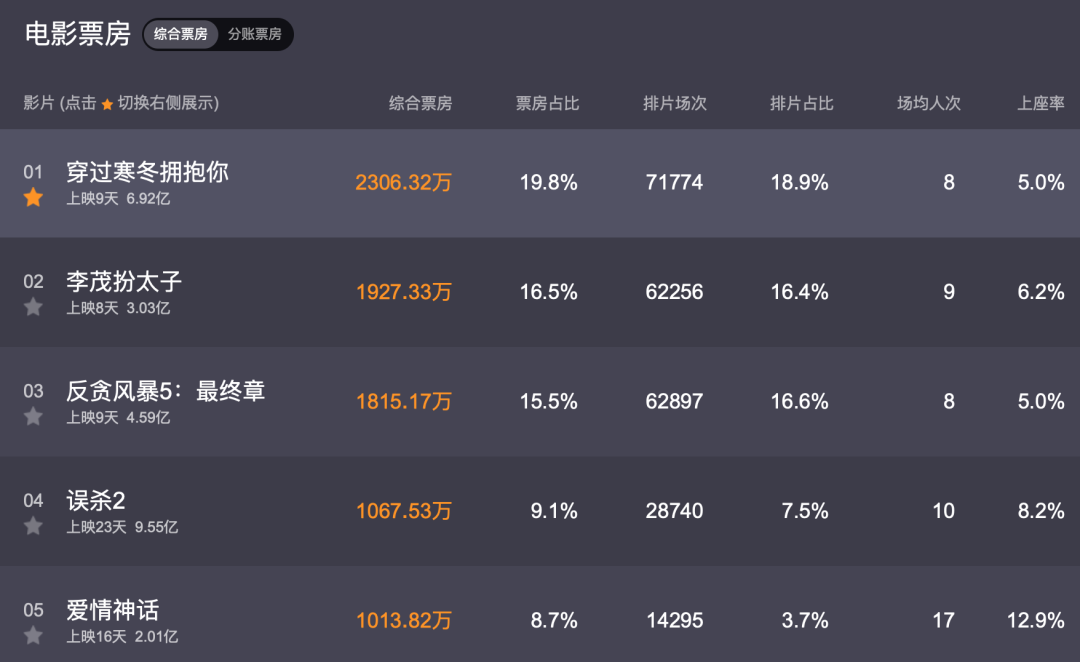
Task: Open the movie title 李茂扮太子
Action: [124, 281]
